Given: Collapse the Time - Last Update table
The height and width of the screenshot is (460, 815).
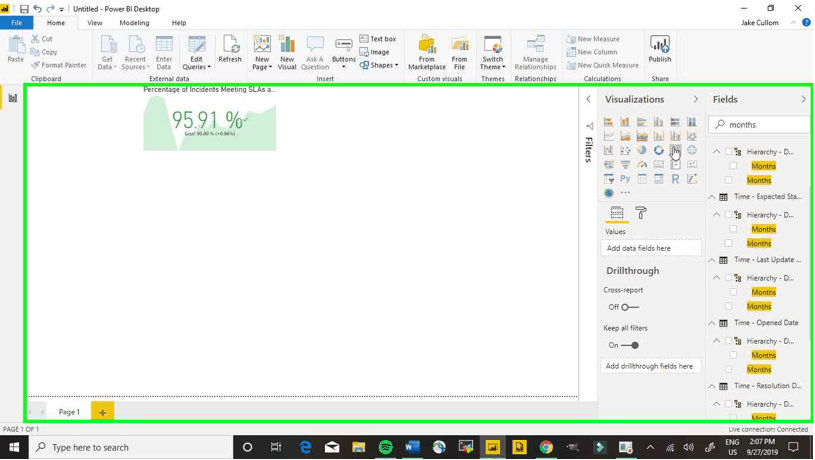Looking at the screenshot, I should (x=712, y=260).
